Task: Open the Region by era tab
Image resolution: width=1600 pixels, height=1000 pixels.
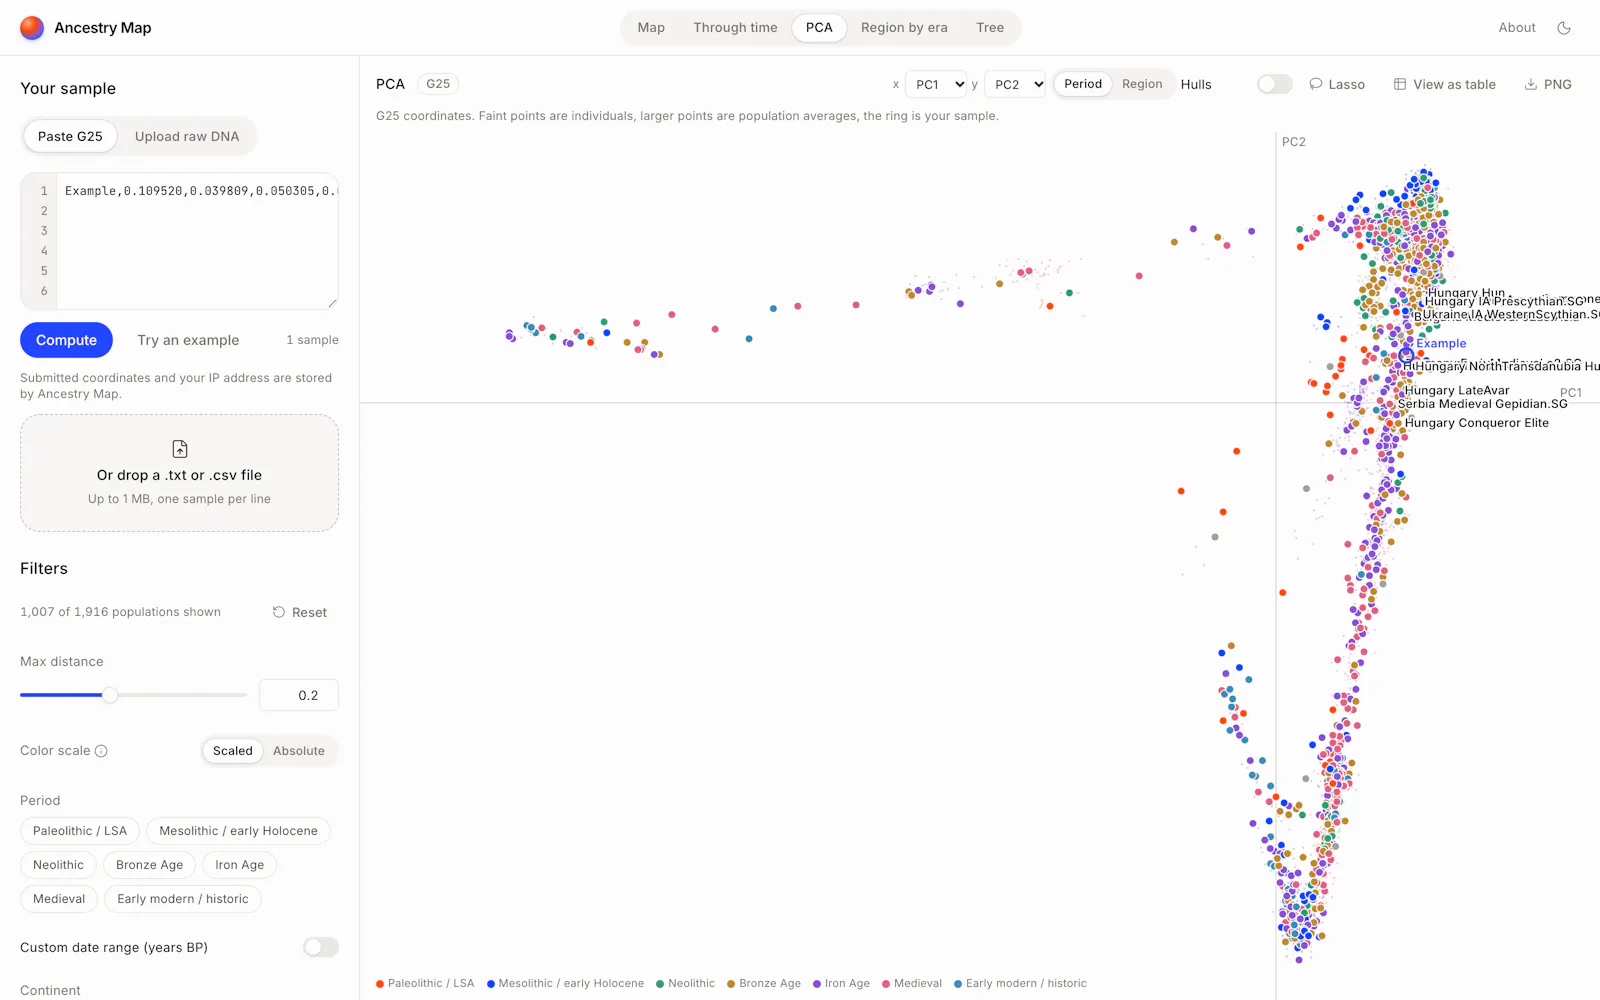Action: point(904,28)
